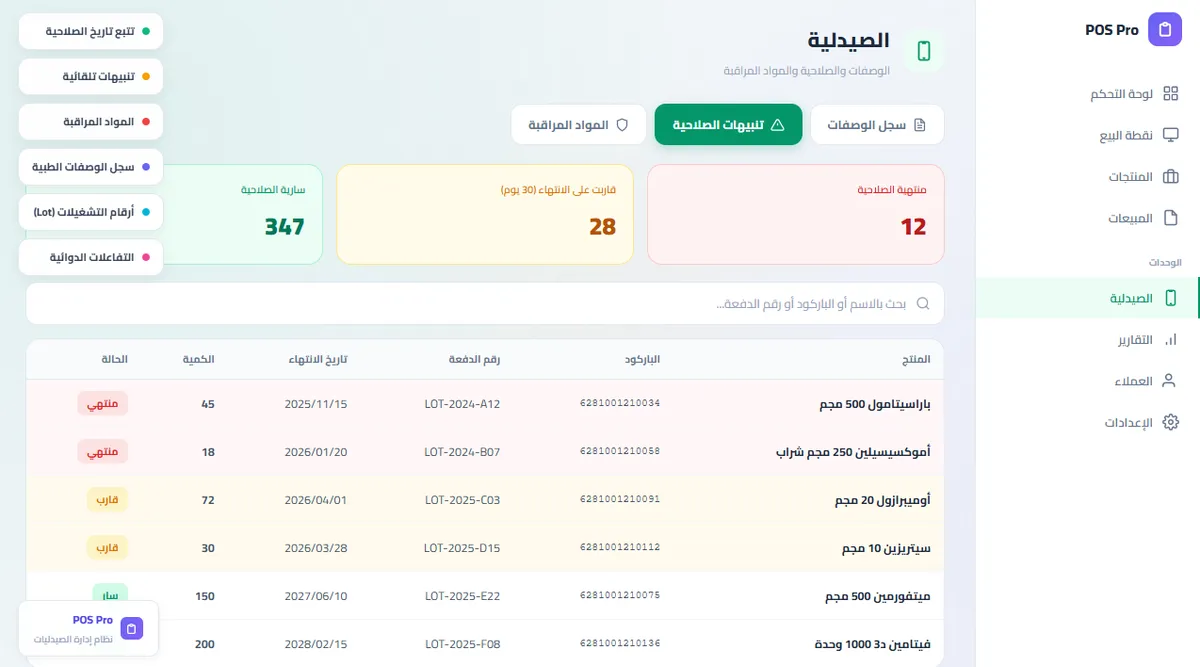Click the point of sale monitor icon
The image size is (1200, 667).
[1170, 135]
